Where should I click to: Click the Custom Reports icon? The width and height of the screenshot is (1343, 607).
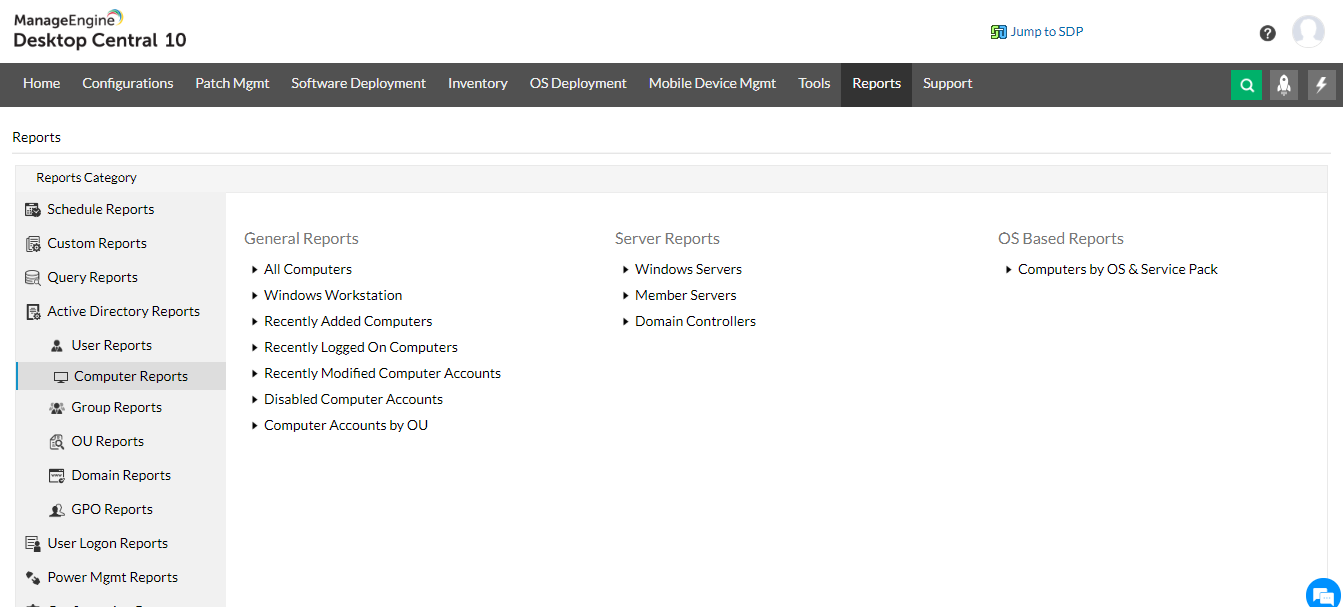32,244
